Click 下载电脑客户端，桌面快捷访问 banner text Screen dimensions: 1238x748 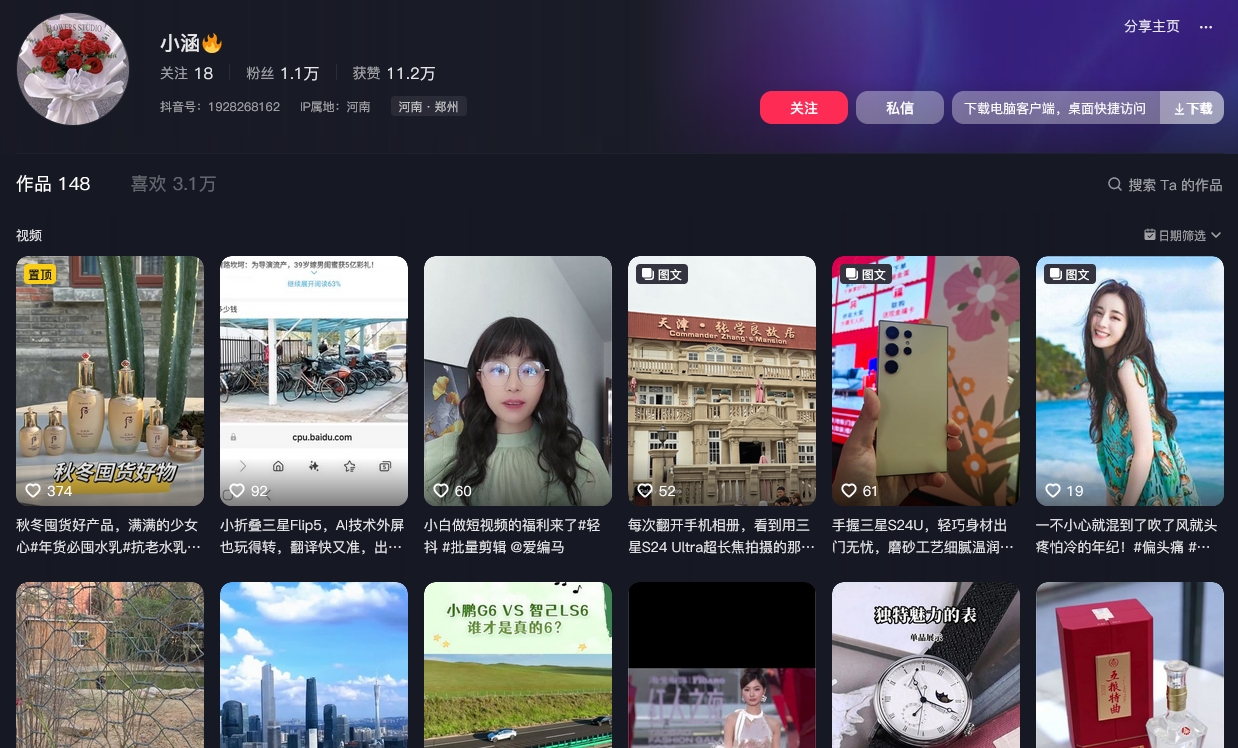click(x=1055, y=108)
